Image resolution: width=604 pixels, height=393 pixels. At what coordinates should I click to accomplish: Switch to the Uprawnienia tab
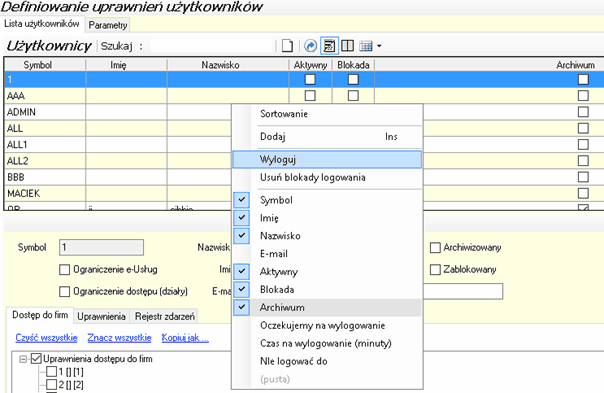(x=101, y=317)
